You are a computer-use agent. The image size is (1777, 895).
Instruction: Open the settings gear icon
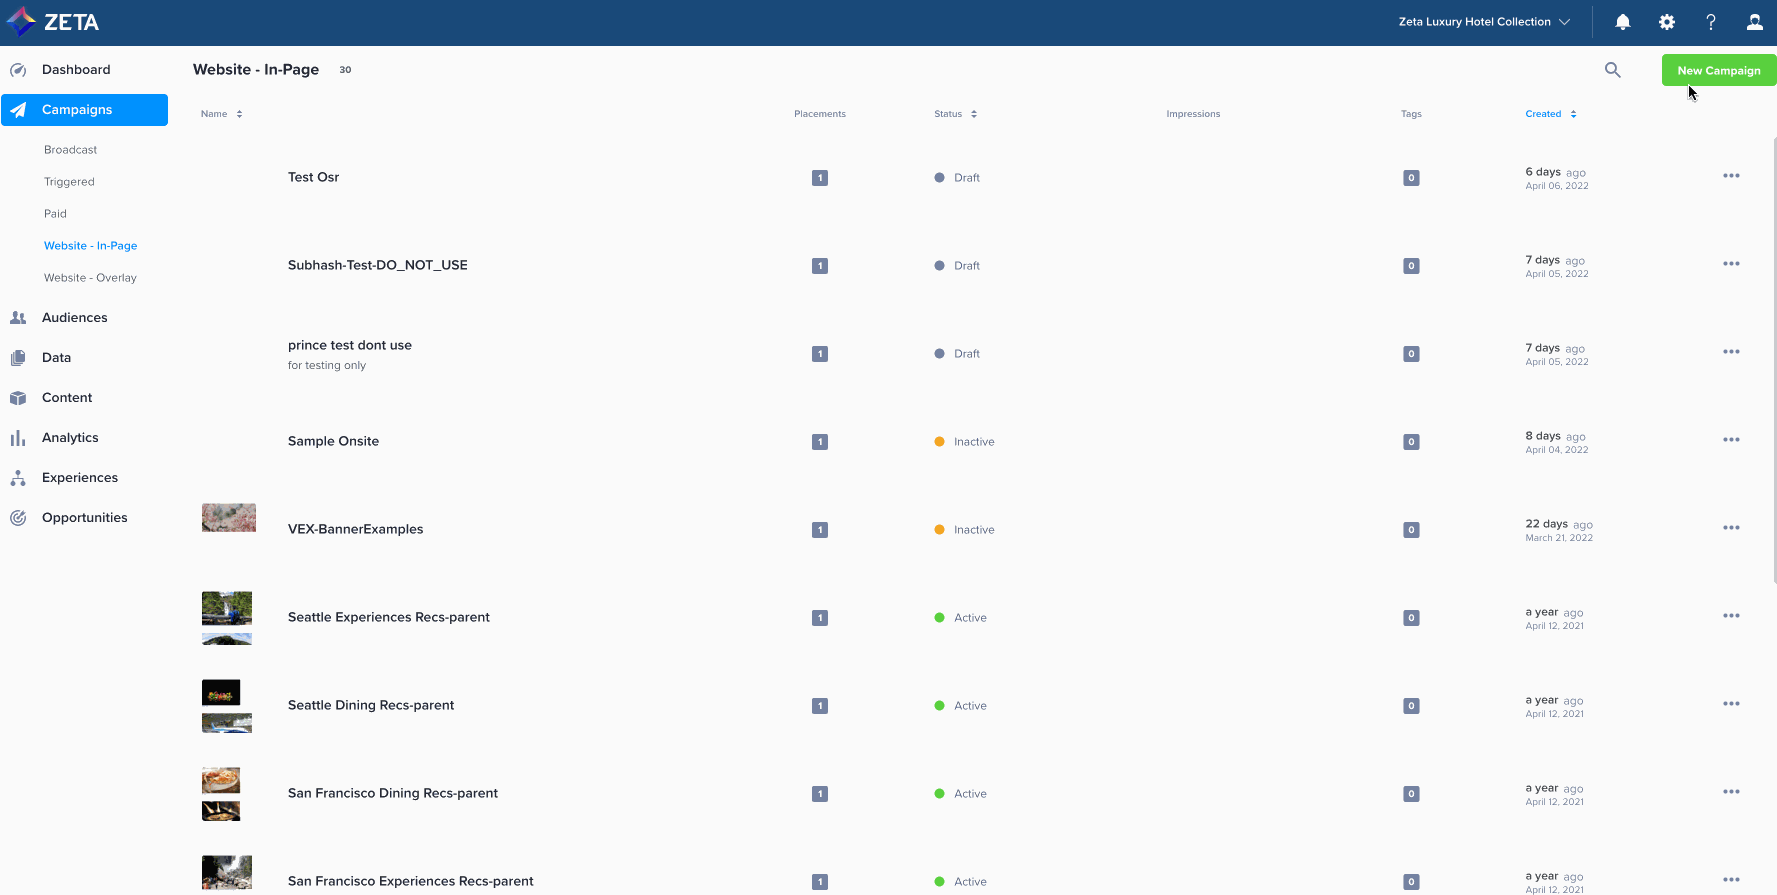pyautogui.click(x=1666, y=22)
